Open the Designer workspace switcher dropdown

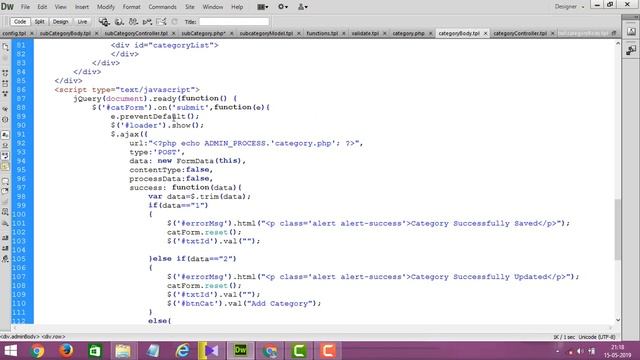point(569,7)
